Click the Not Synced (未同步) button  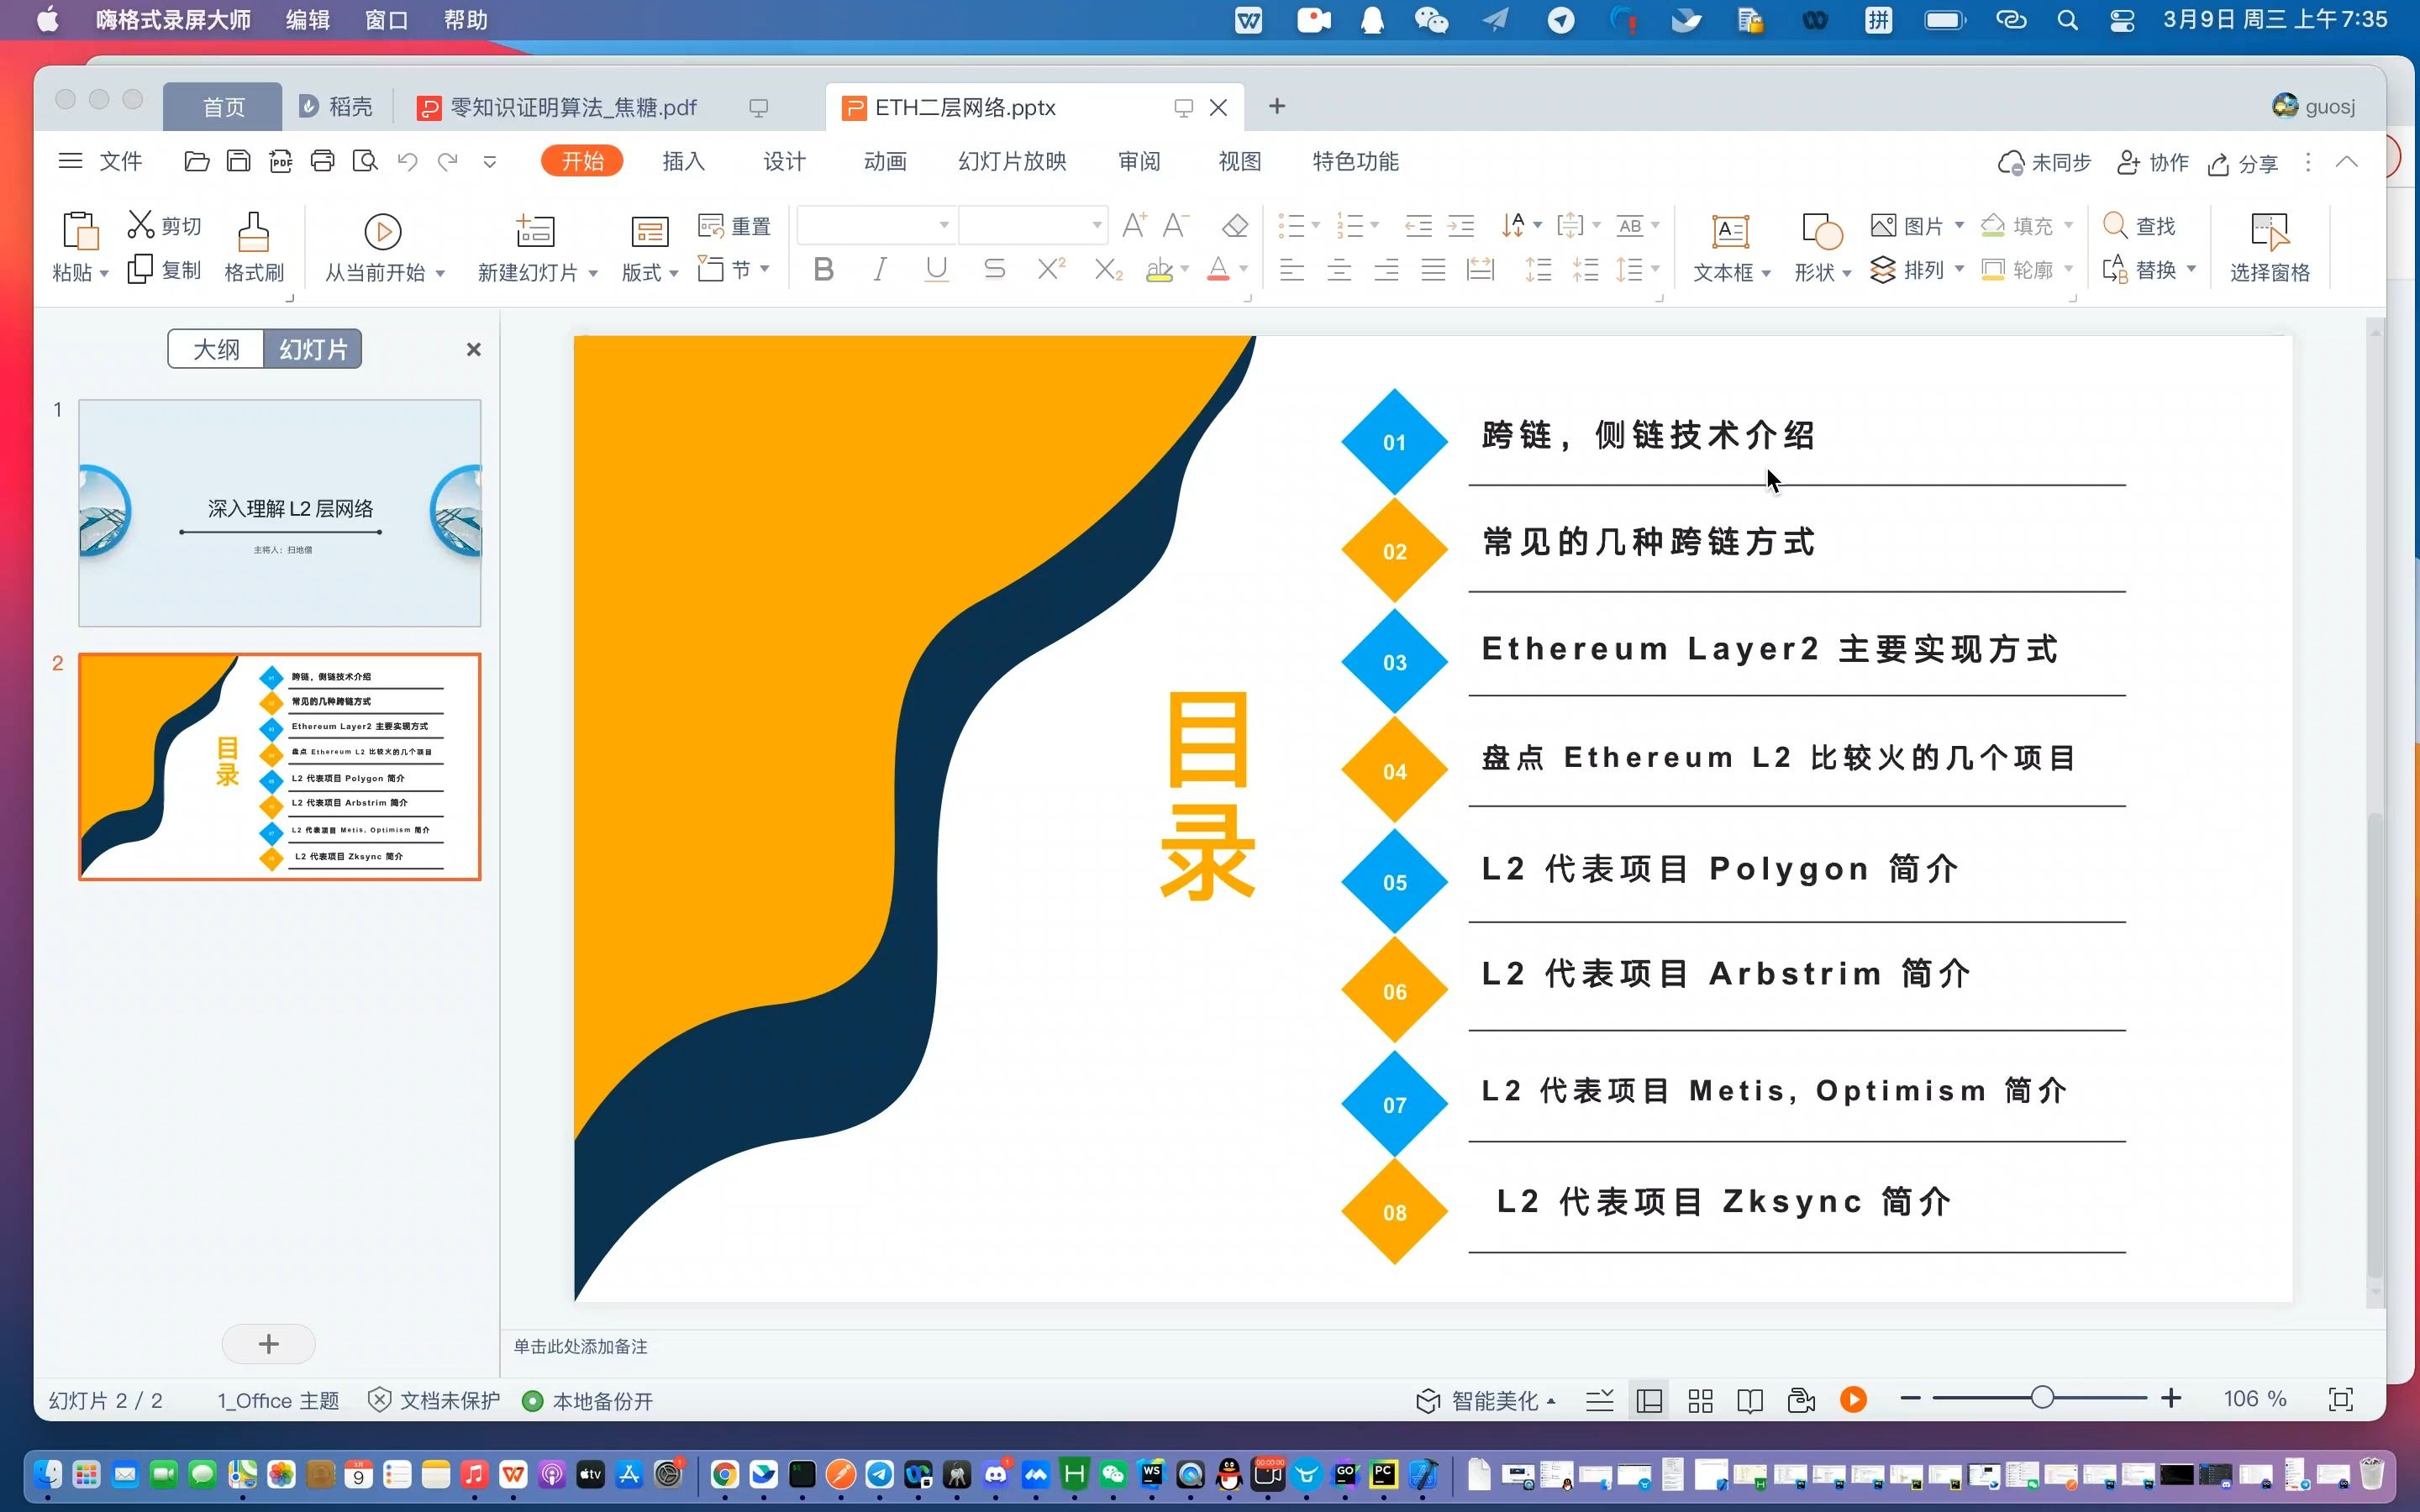2044,163
